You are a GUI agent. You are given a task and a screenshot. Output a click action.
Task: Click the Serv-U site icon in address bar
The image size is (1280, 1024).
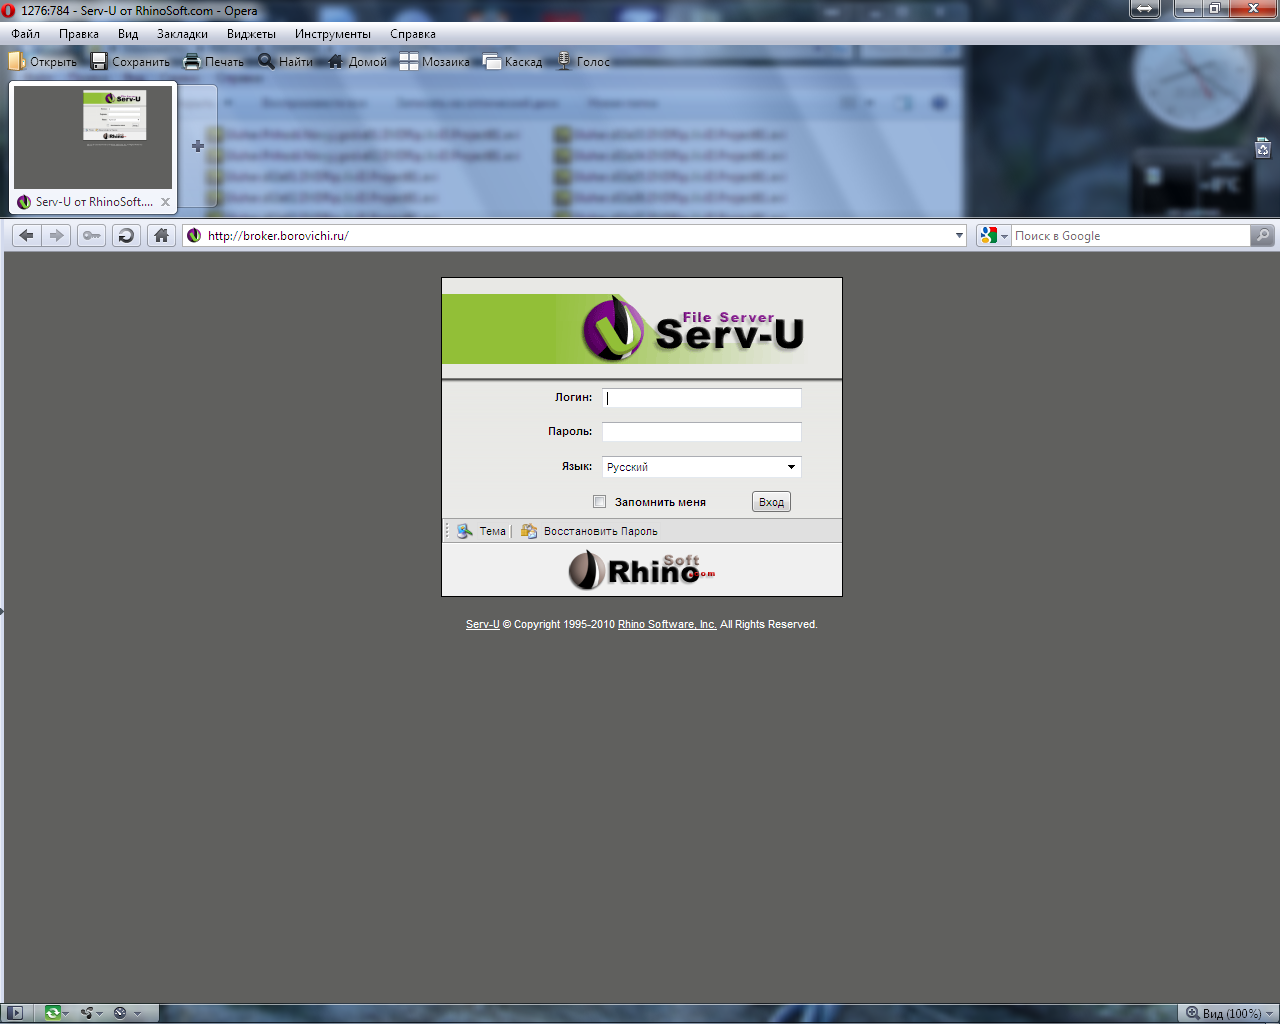click(194, 236)
